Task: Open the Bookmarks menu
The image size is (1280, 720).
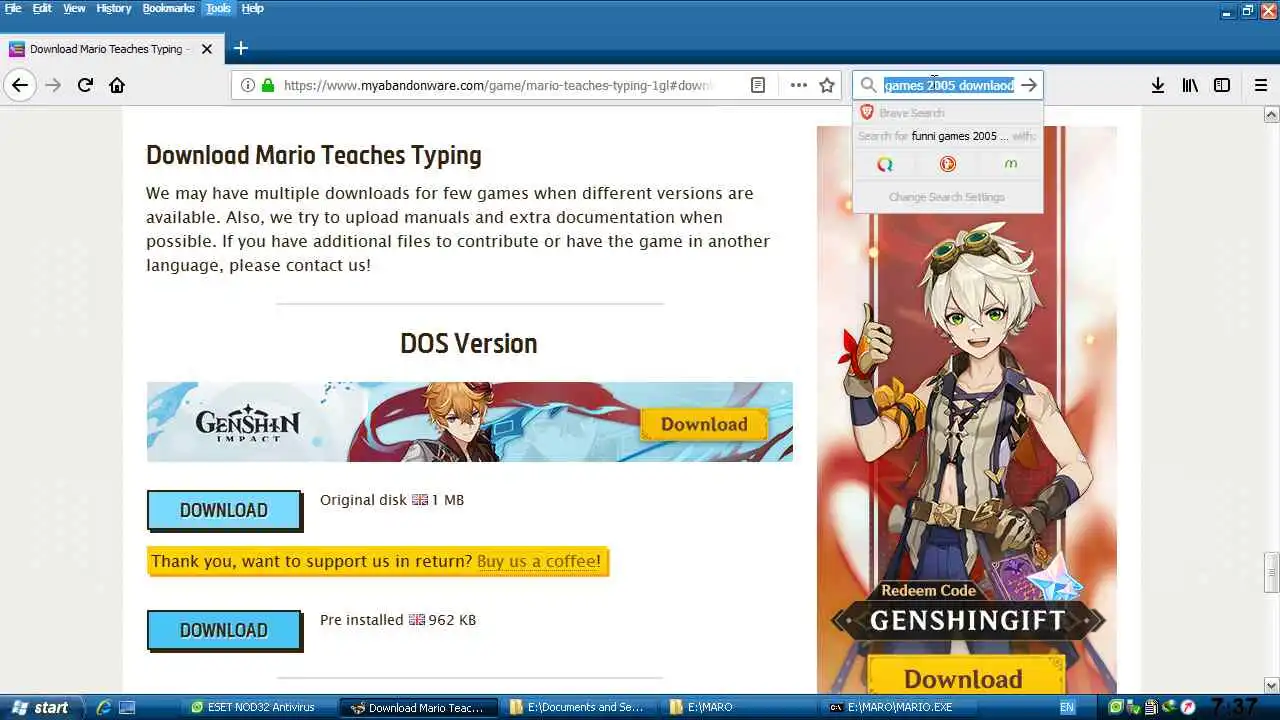Action: pyautogui.click(x=169, y=8)
